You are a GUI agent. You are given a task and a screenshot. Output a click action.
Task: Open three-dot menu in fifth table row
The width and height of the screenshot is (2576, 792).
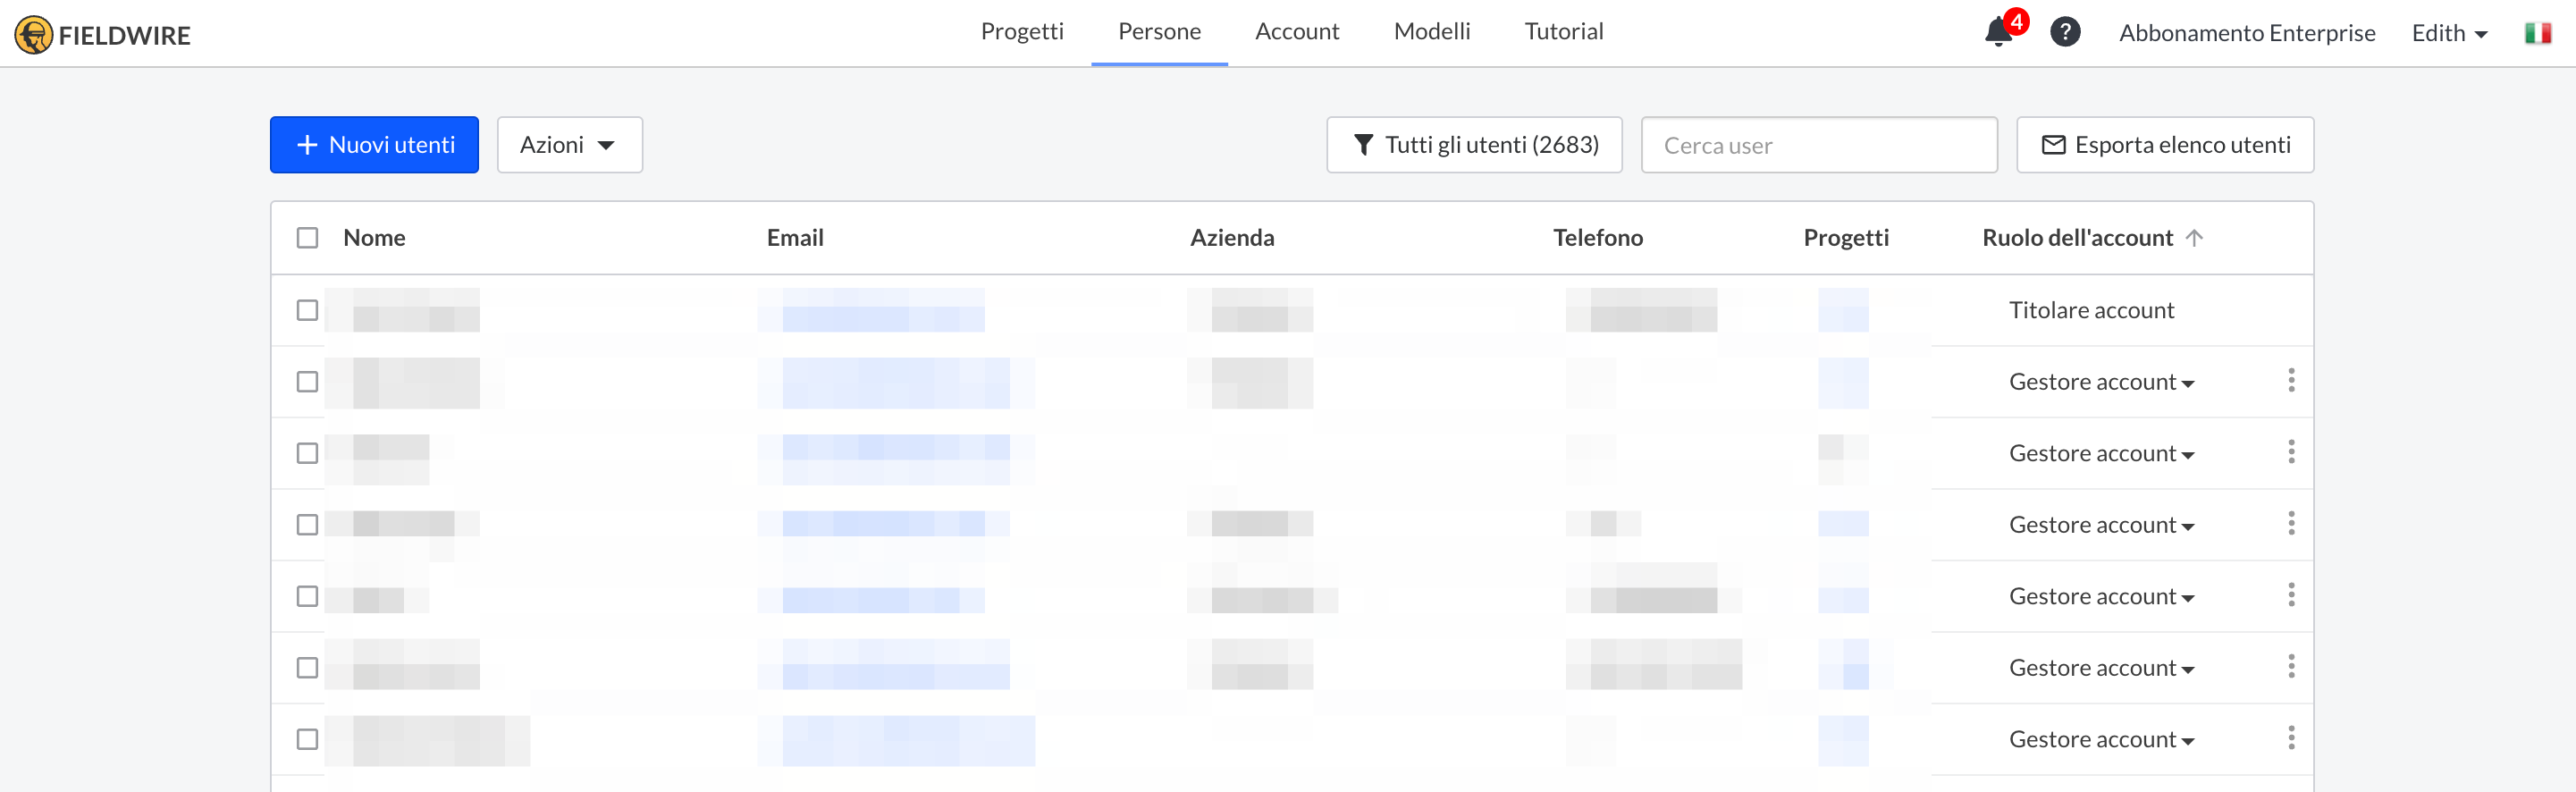point(2291,595)
